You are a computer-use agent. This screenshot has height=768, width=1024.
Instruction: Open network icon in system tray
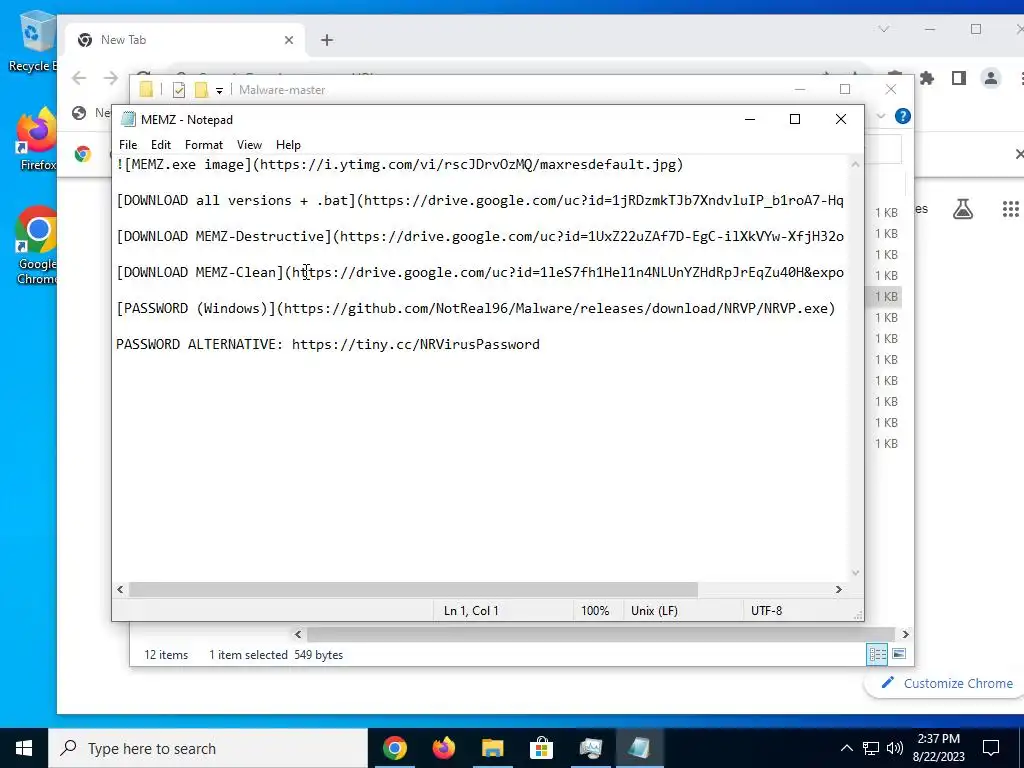(871, 748)
